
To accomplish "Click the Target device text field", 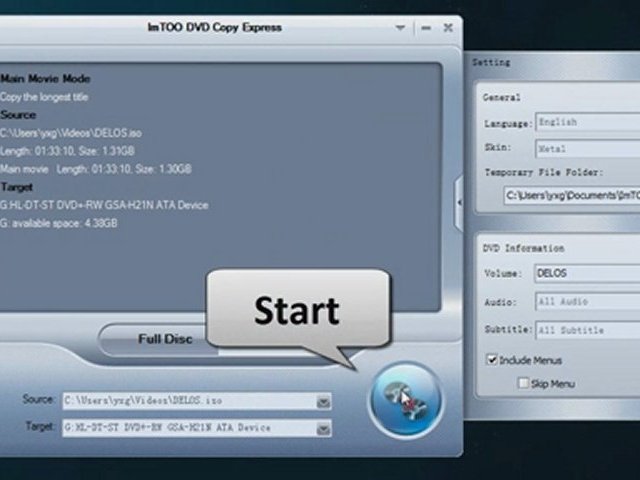I will click(x=187, y=428).
